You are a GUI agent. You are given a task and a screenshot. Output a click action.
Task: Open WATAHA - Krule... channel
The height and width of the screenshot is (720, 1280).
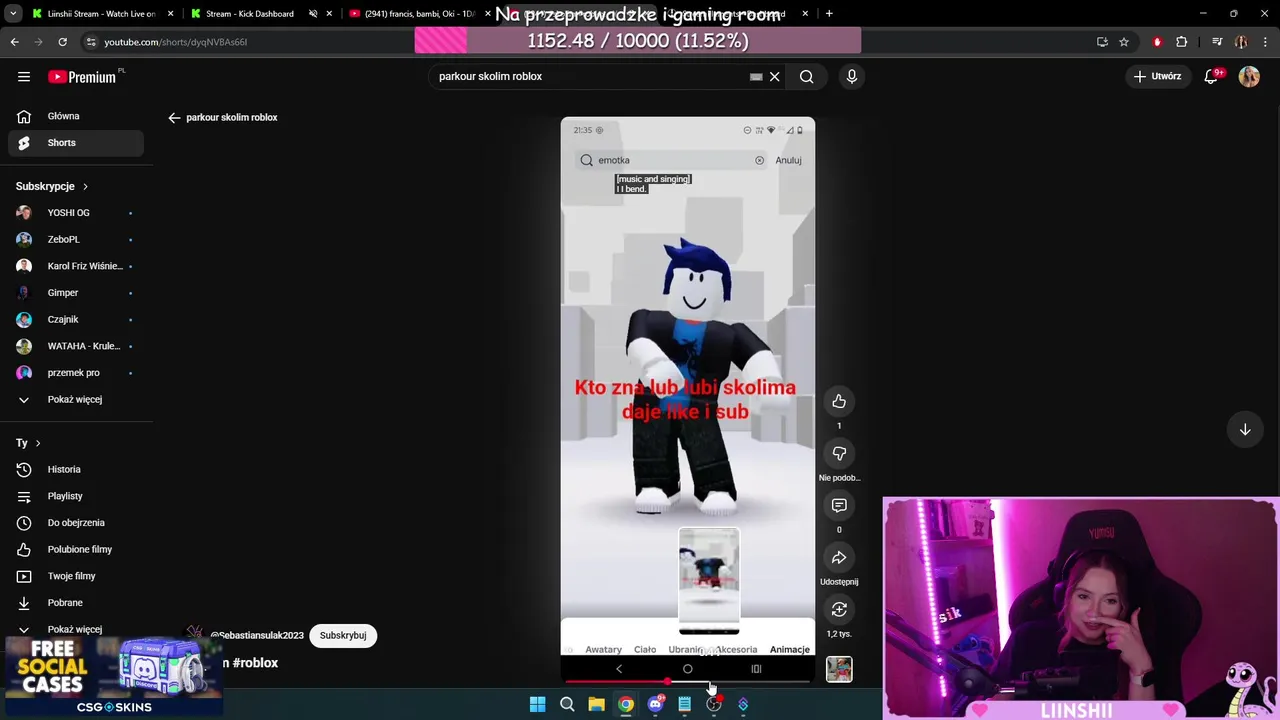click(x=75, y=346)
